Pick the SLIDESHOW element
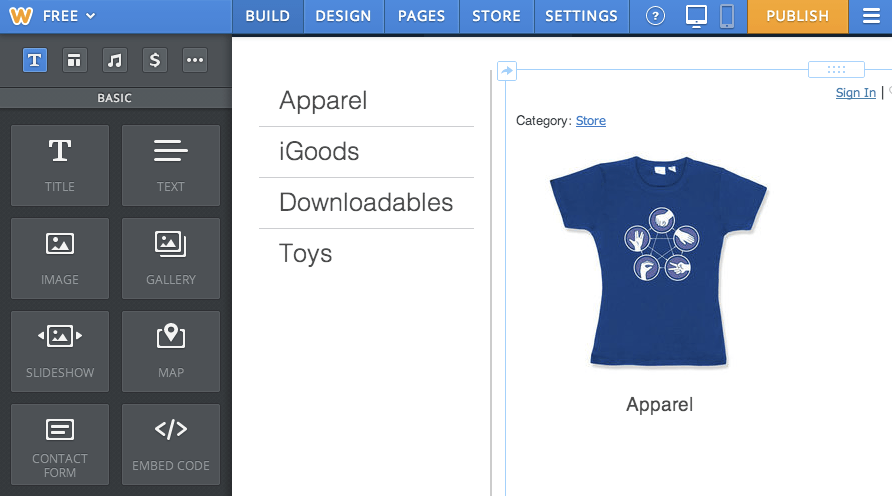Screen dimensions: 892x496 coord(60,352)
